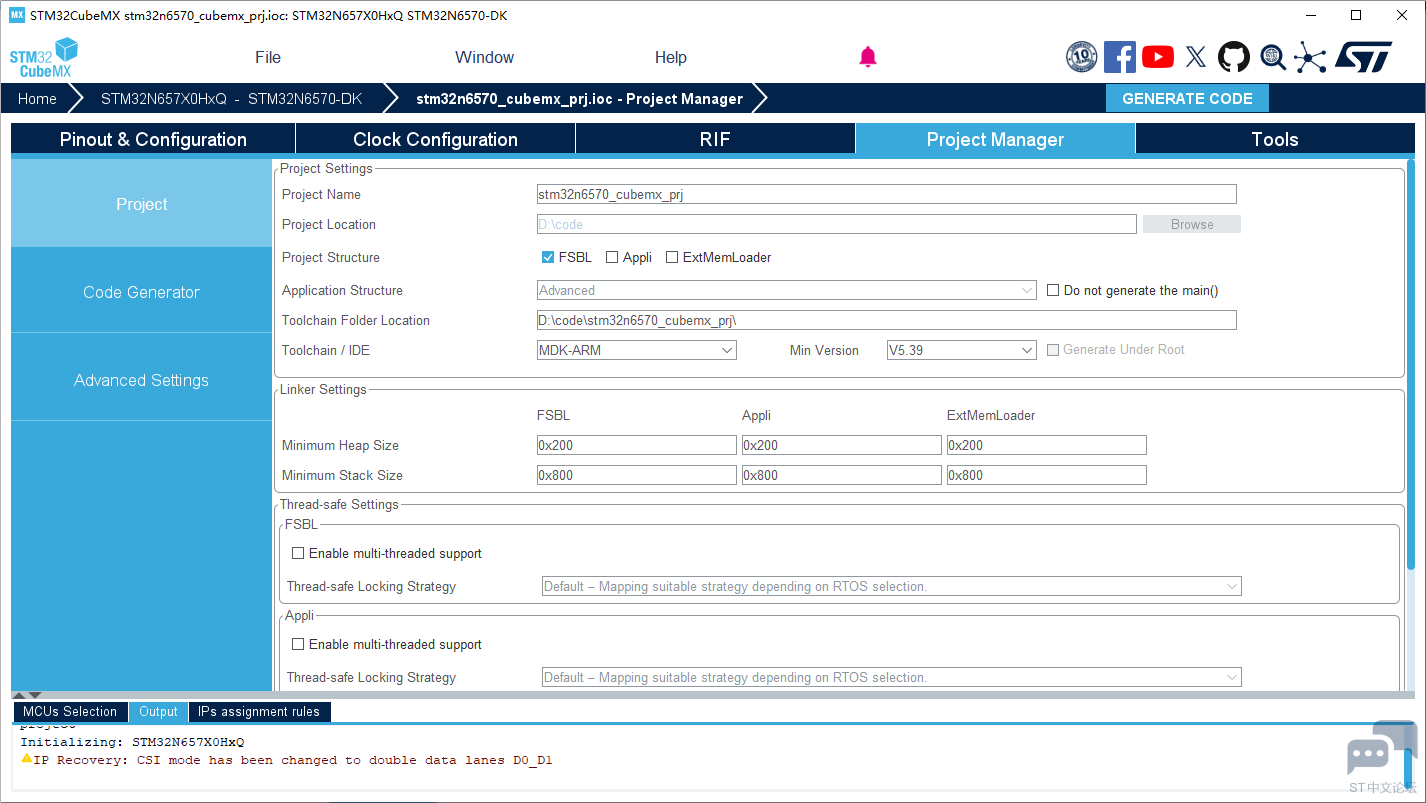Click the 'IP Recovery: CSI mode' warning line
1426x803 pixels.
tap(286, 760)
